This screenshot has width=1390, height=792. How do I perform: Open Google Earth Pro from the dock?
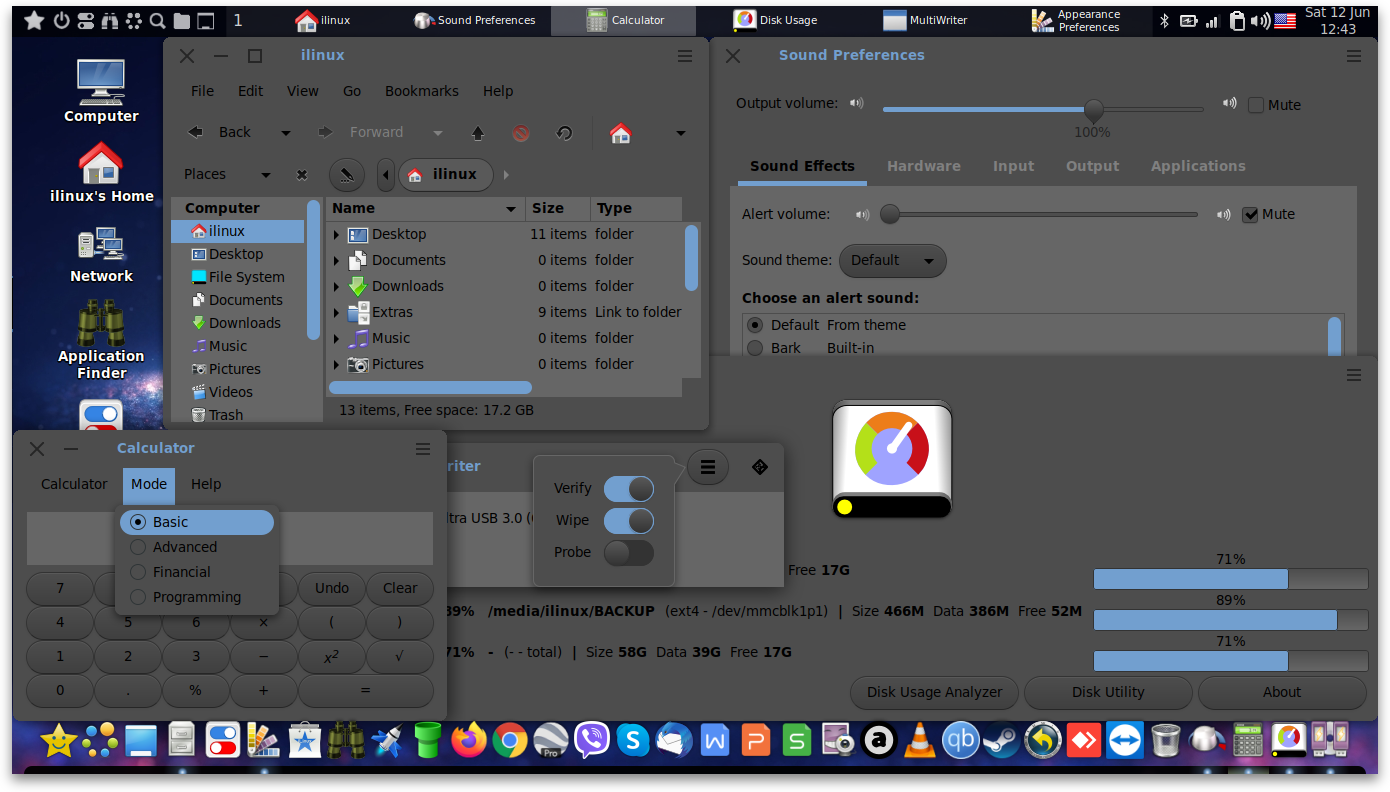pos(551,740)
